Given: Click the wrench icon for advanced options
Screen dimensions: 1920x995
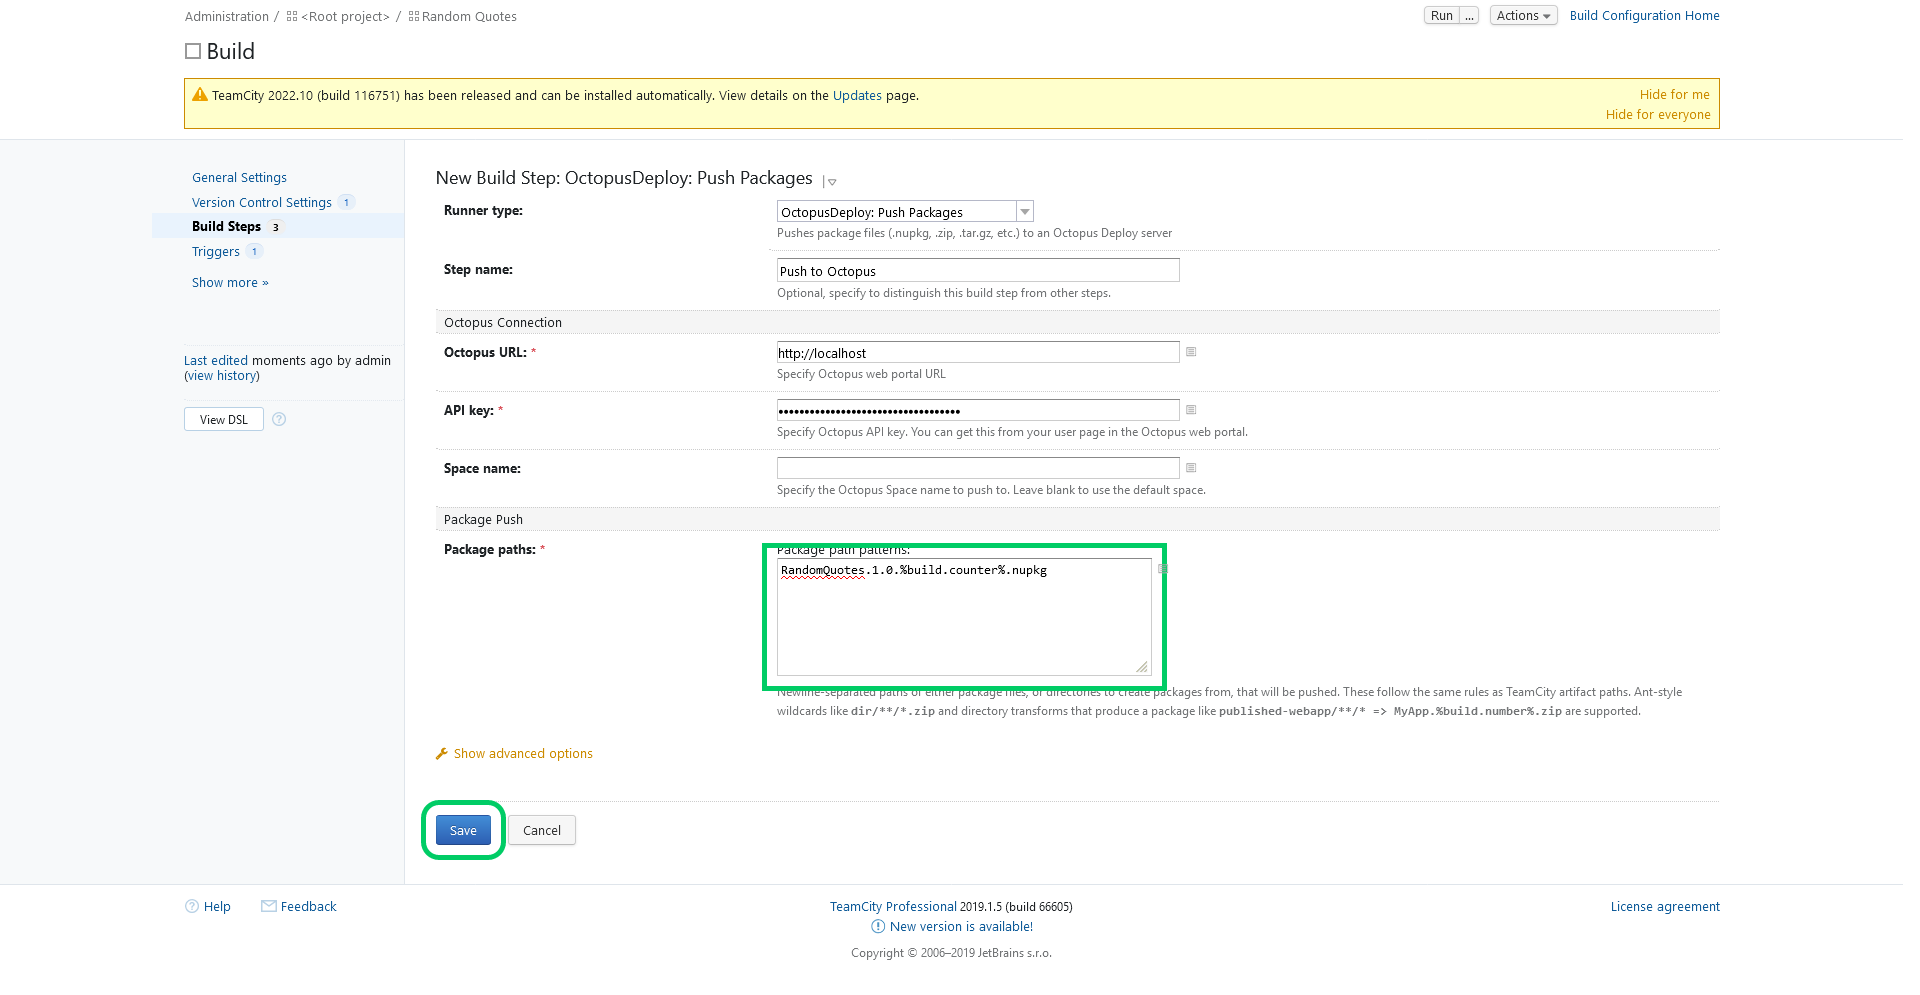Looking at the screenshot, I should [x=442, y=753].
